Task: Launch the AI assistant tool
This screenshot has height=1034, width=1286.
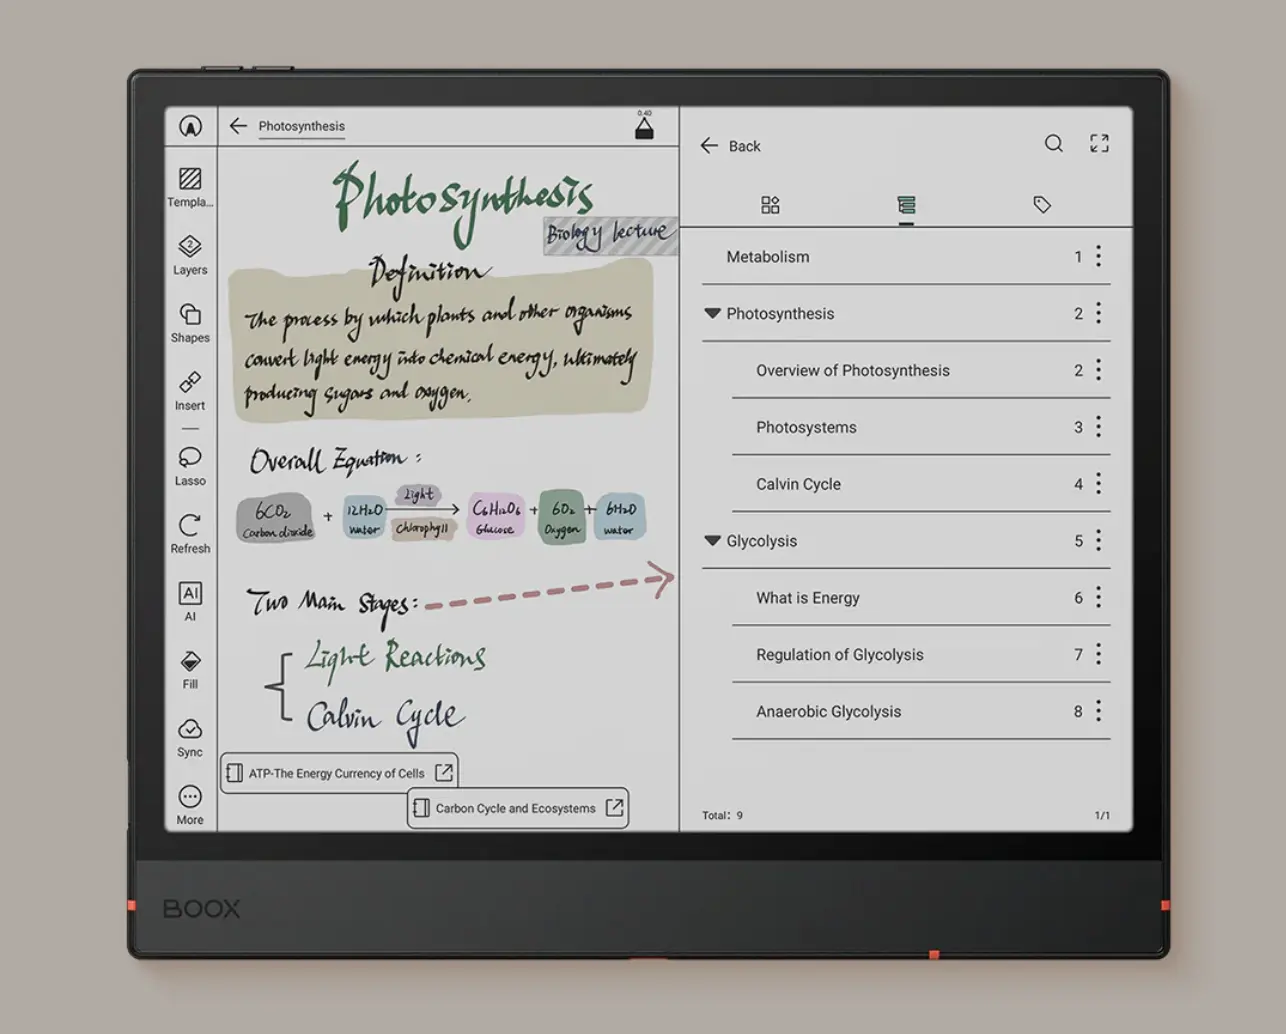Action: pos(190,594)
